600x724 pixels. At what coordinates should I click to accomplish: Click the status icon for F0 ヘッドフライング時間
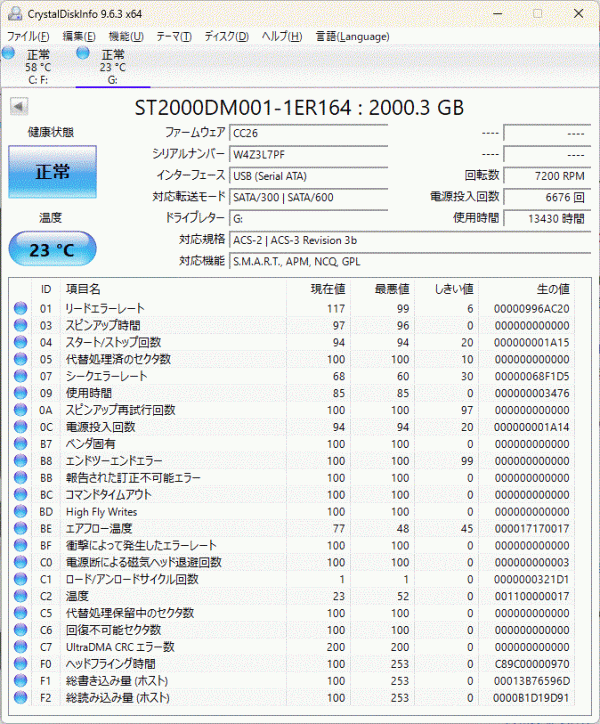20,664
